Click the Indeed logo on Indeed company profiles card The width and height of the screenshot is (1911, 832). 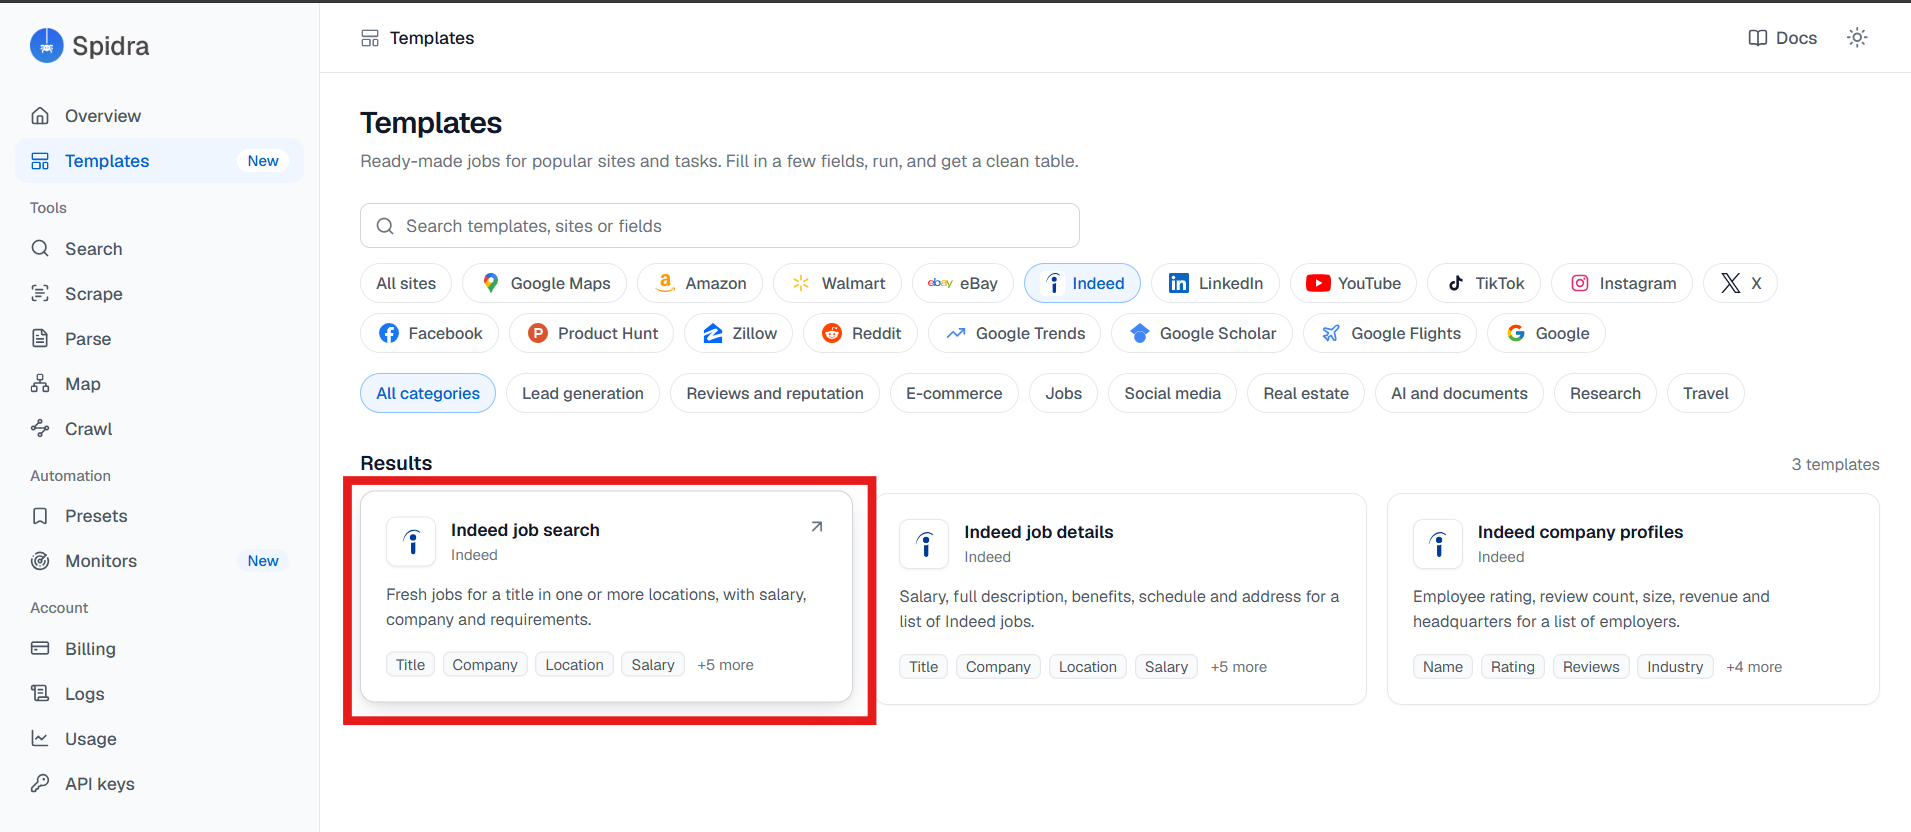pos(1438,544)
